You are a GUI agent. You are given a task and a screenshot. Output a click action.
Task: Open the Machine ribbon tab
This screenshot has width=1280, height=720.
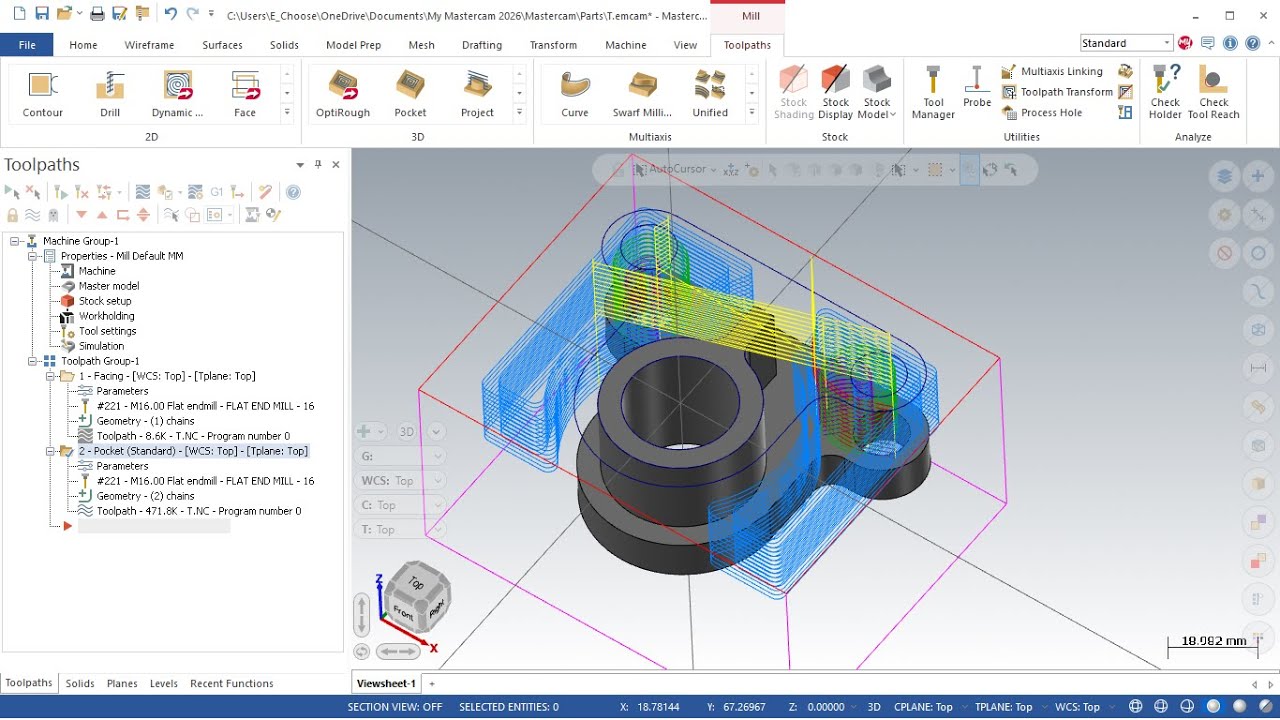coord(626,45)
